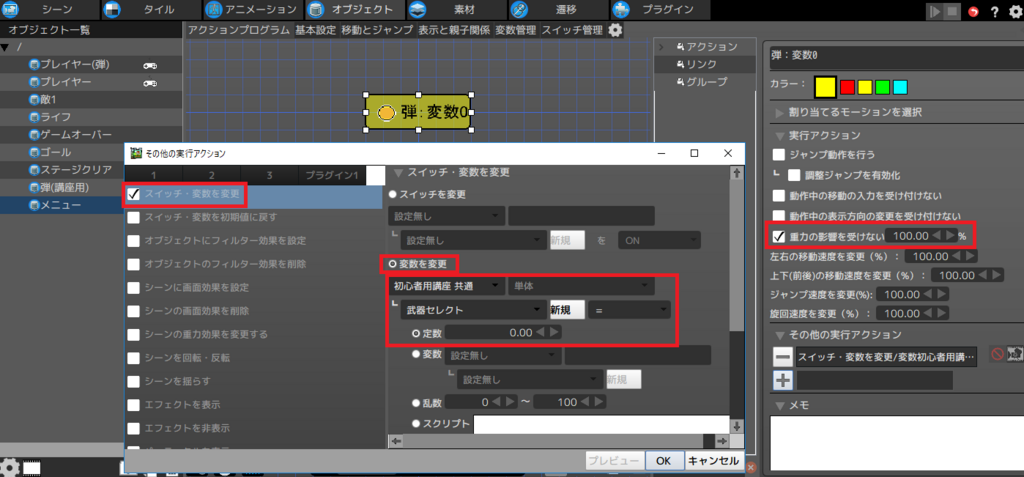Image resolution: width=1024 pixels, height=477 pixels.
Task: Click the プレイヤー(弾) object icon
Action: (x=34, y=65)
